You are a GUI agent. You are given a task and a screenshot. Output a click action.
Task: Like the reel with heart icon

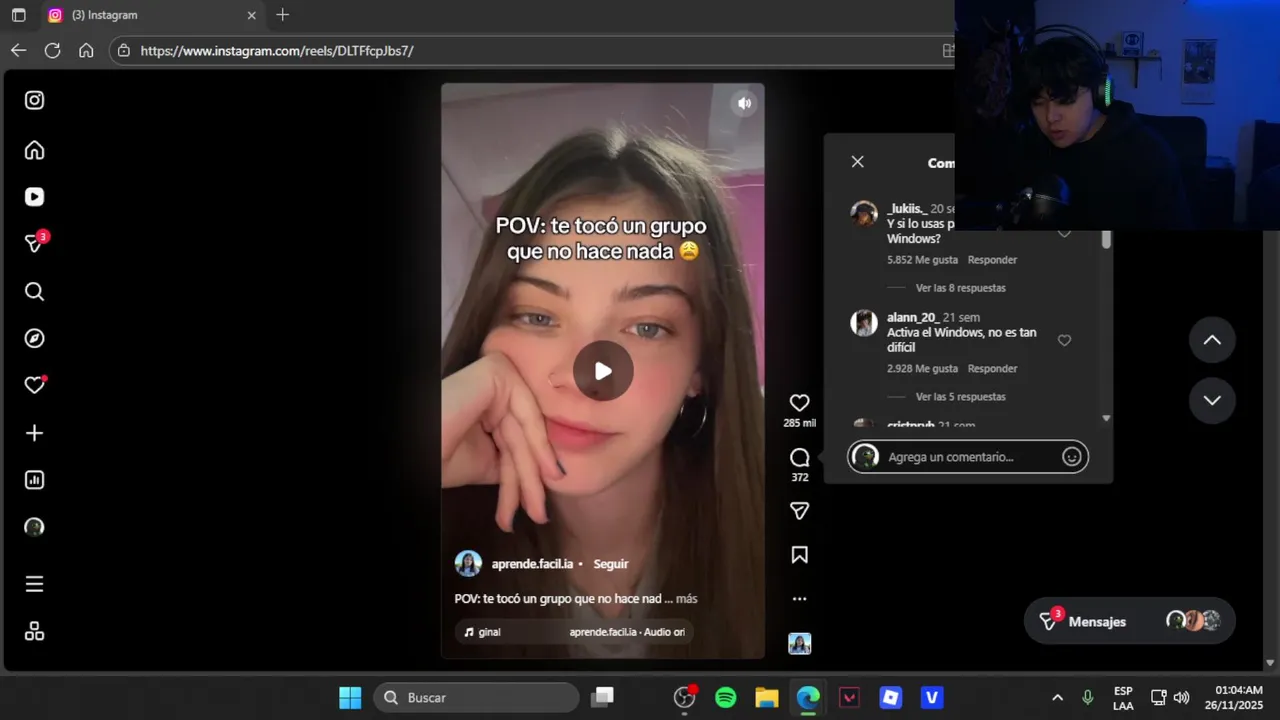(x=799, y=402)
